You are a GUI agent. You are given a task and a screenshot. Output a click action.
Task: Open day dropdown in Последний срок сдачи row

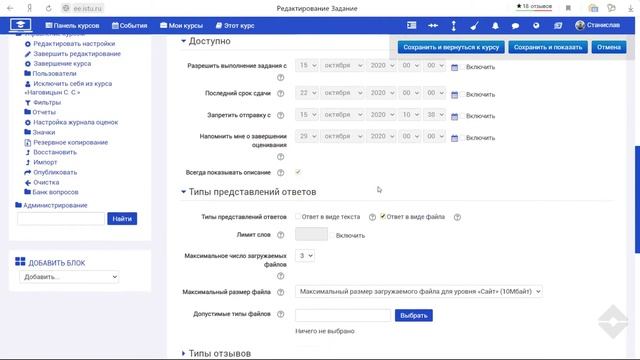(307, 93)
